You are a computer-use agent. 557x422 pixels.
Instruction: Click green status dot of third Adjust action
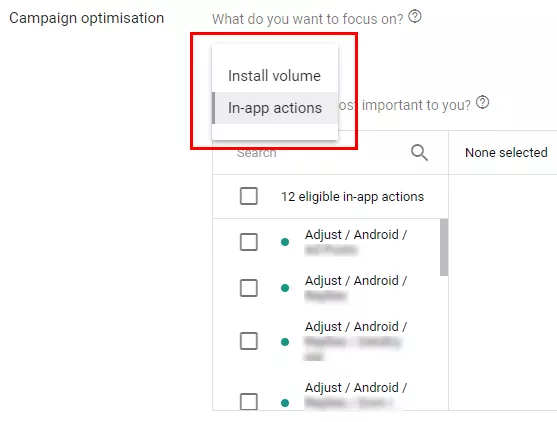(x=285, y=342)
